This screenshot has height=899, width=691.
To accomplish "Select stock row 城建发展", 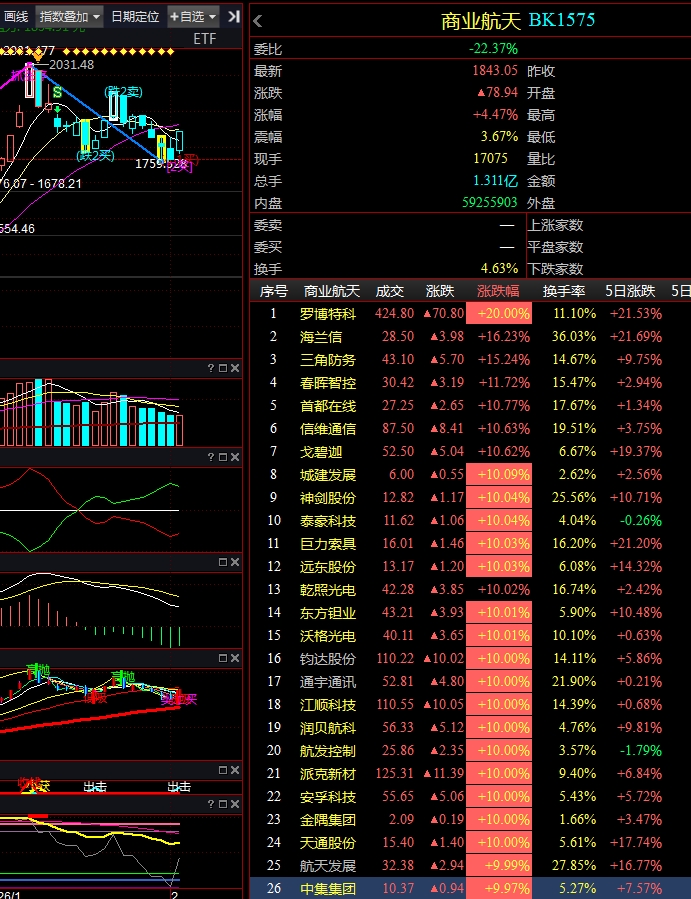I will (470, 475).
